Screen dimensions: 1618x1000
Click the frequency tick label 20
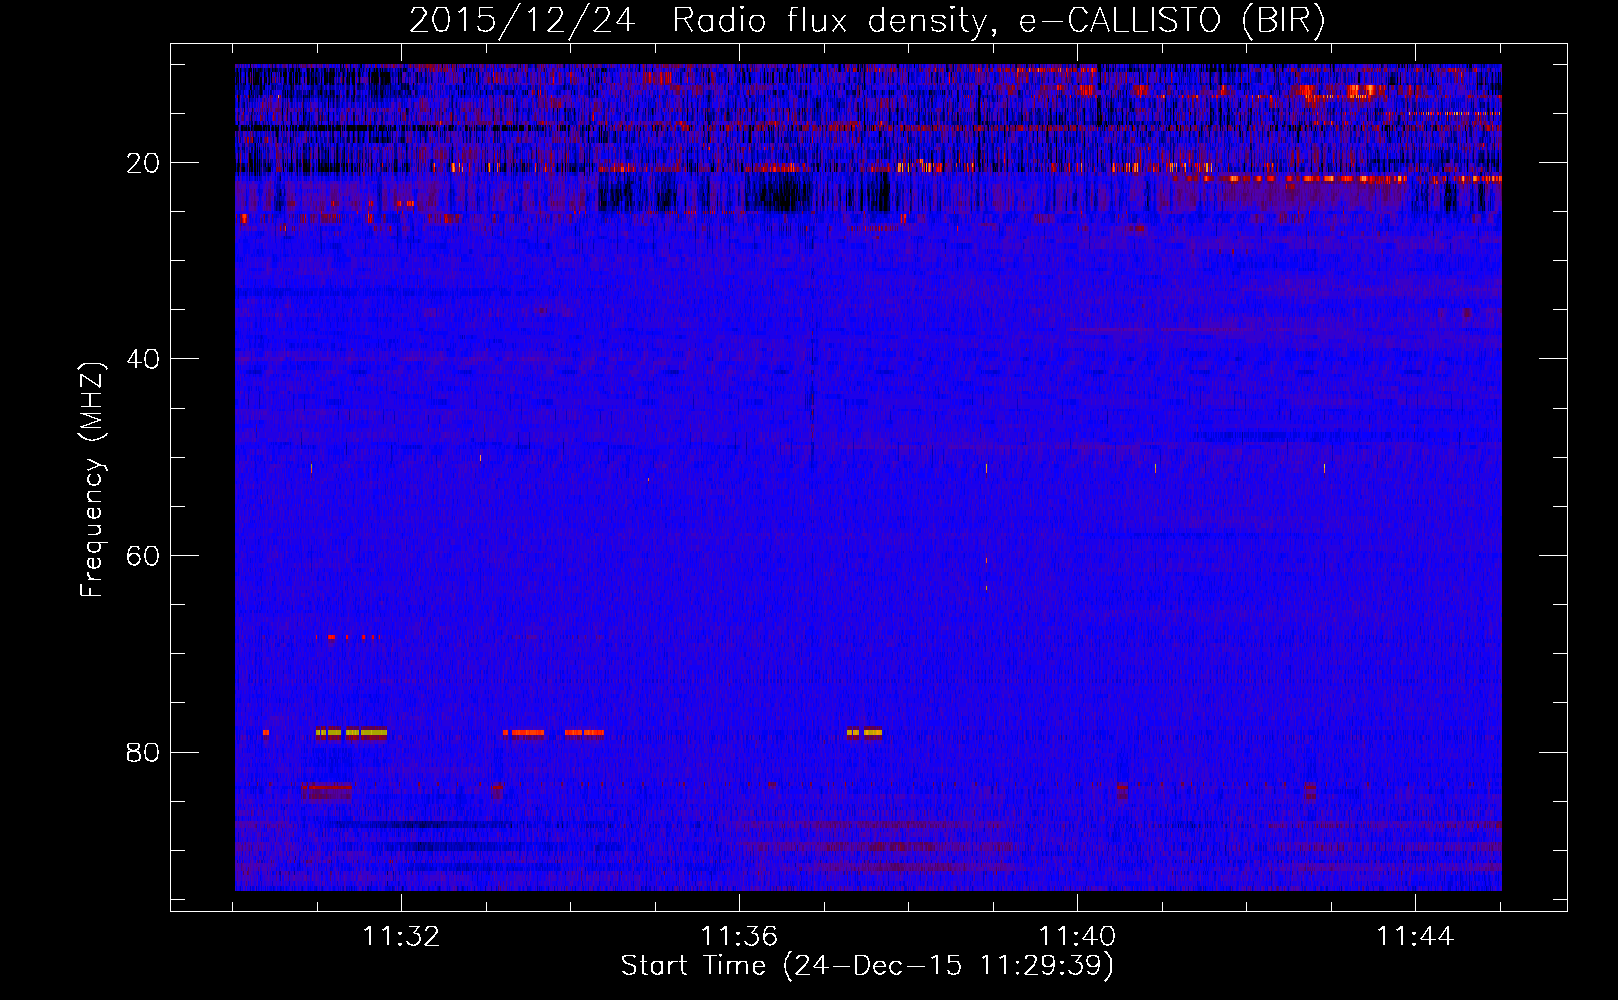[x=144, y=163]
